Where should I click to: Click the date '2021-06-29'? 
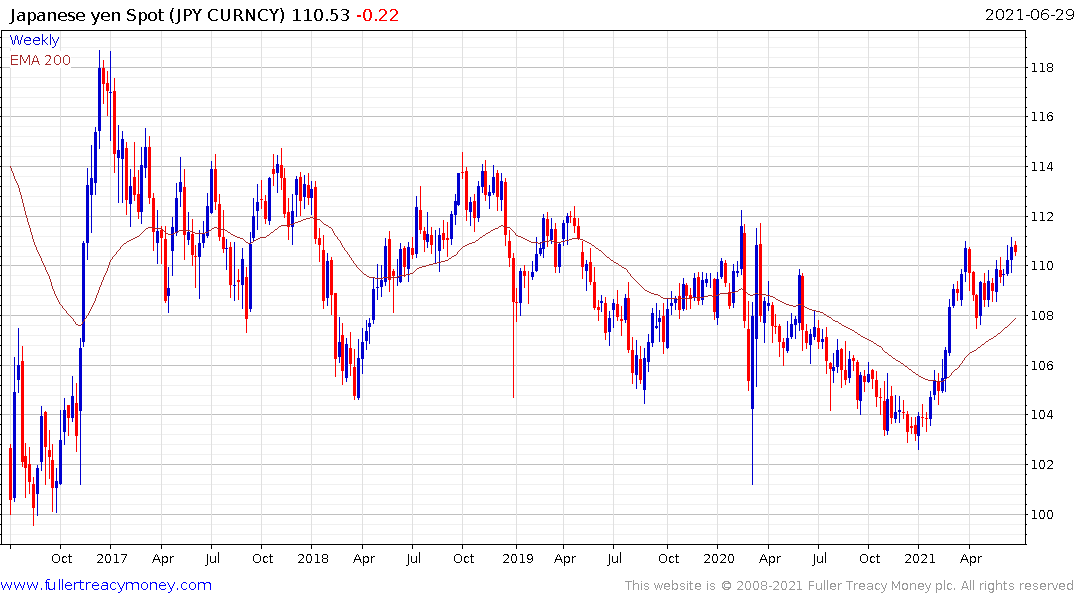pyautogui.click(x=1029, y=15)
